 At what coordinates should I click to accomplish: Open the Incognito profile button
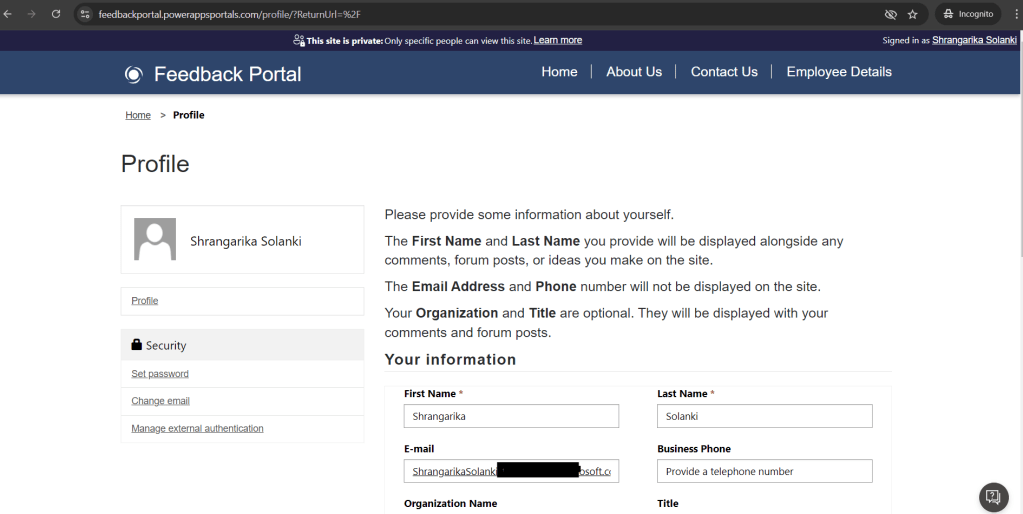tap(967, 14)
